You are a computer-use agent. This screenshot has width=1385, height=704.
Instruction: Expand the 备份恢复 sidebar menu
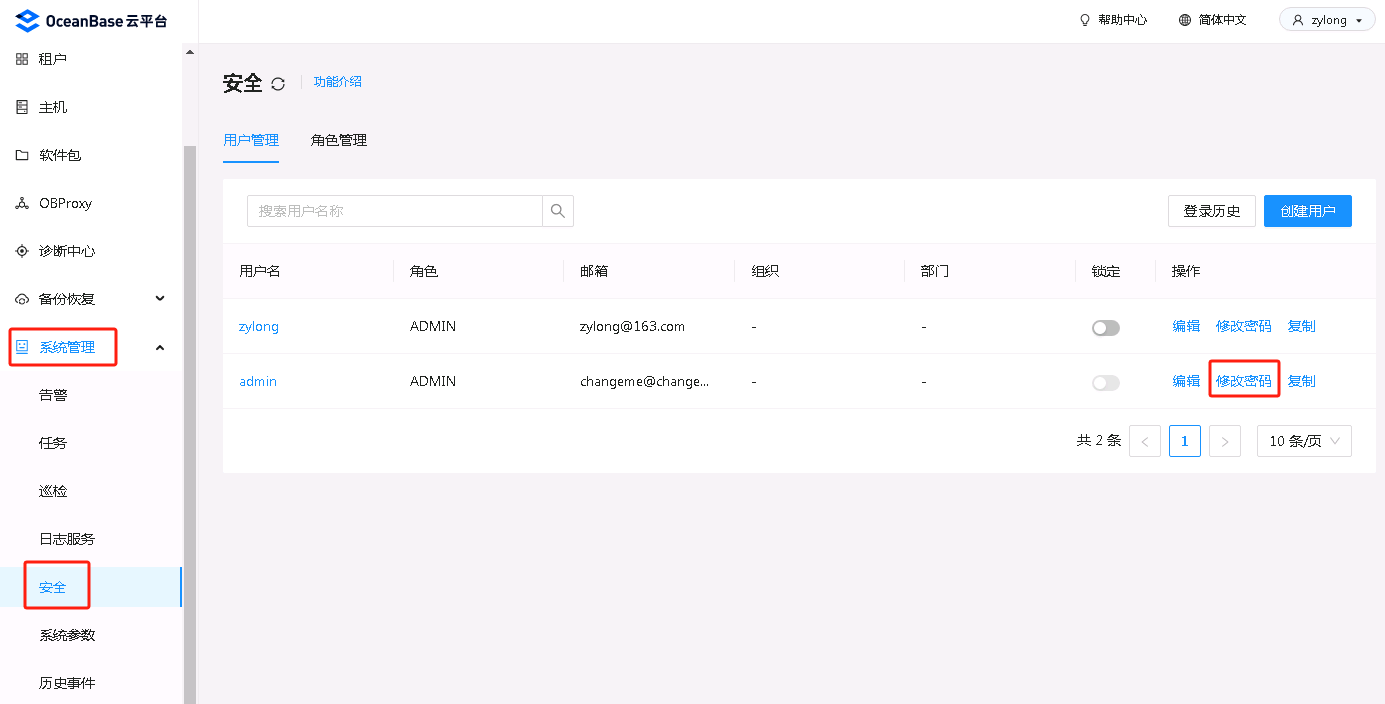[160, 299]
